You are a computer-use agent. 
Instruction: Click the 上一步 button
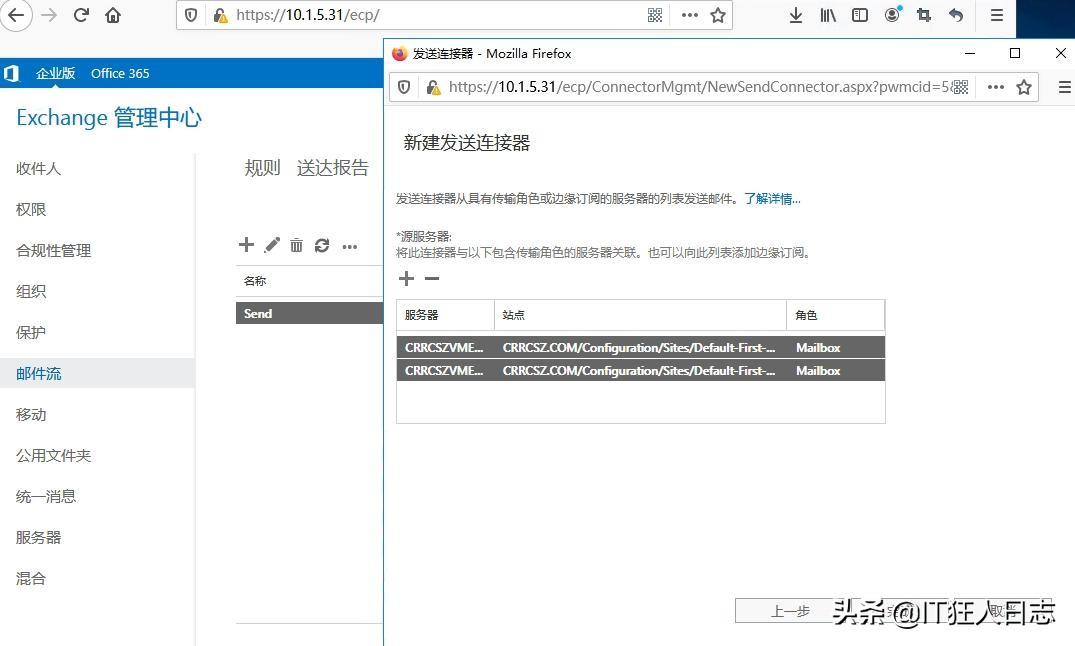coord(791,611)
